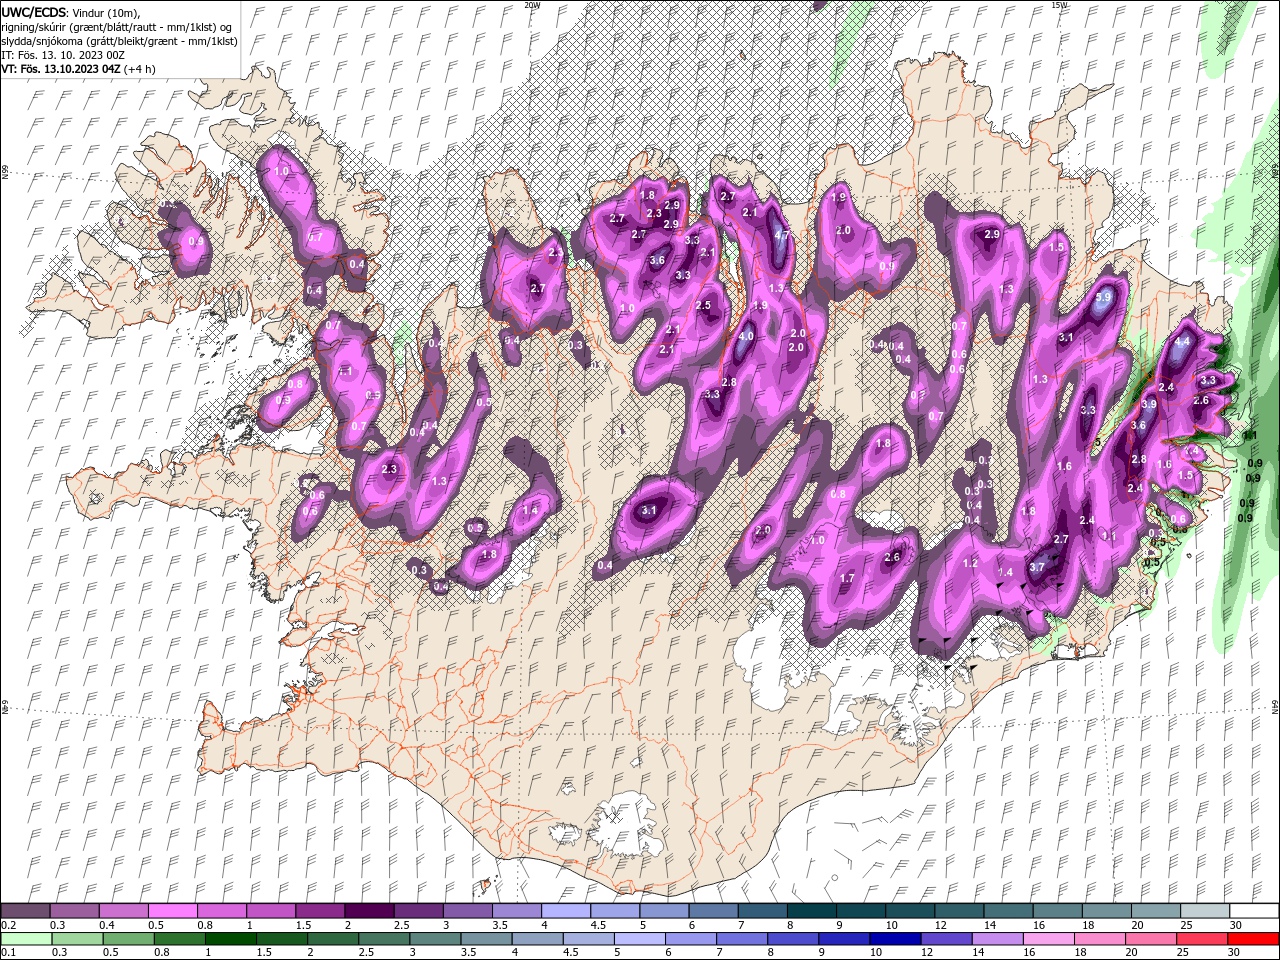Click the purple lower legend swatch 12–14
The width and height of the screenshot is (1280, 960).
click(x=945, y=939)
